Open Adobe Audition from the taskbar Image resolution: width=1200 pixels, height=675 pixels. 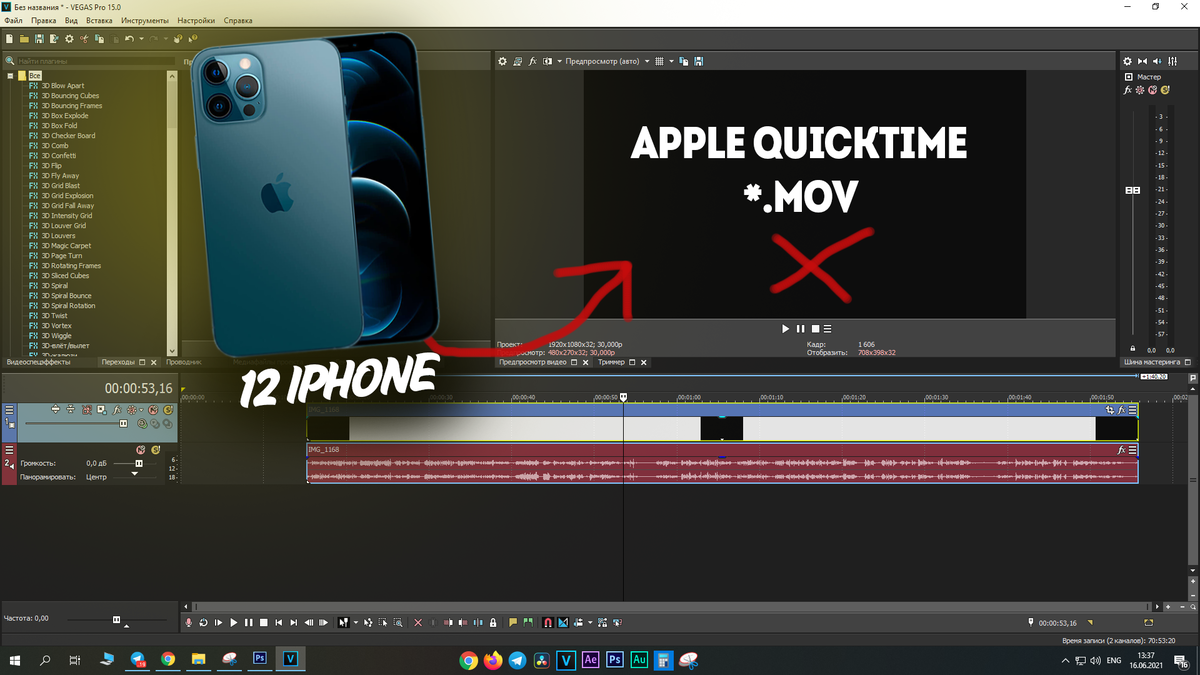click(639, 660)
